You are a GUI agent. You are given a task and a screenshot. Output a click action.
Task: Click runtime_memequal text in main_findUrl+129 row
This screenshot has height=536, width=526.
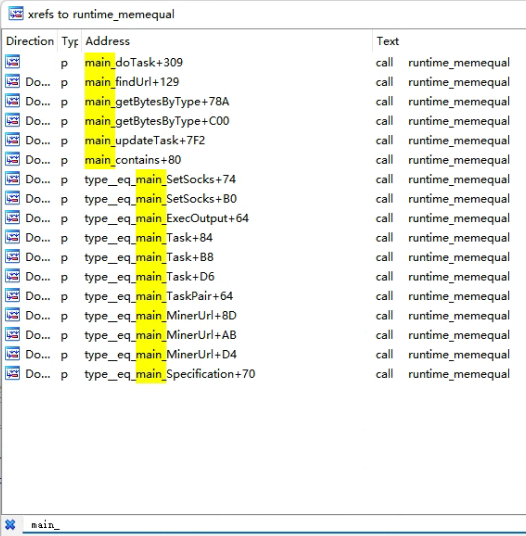pyautogui.click(x=459, y=82)
